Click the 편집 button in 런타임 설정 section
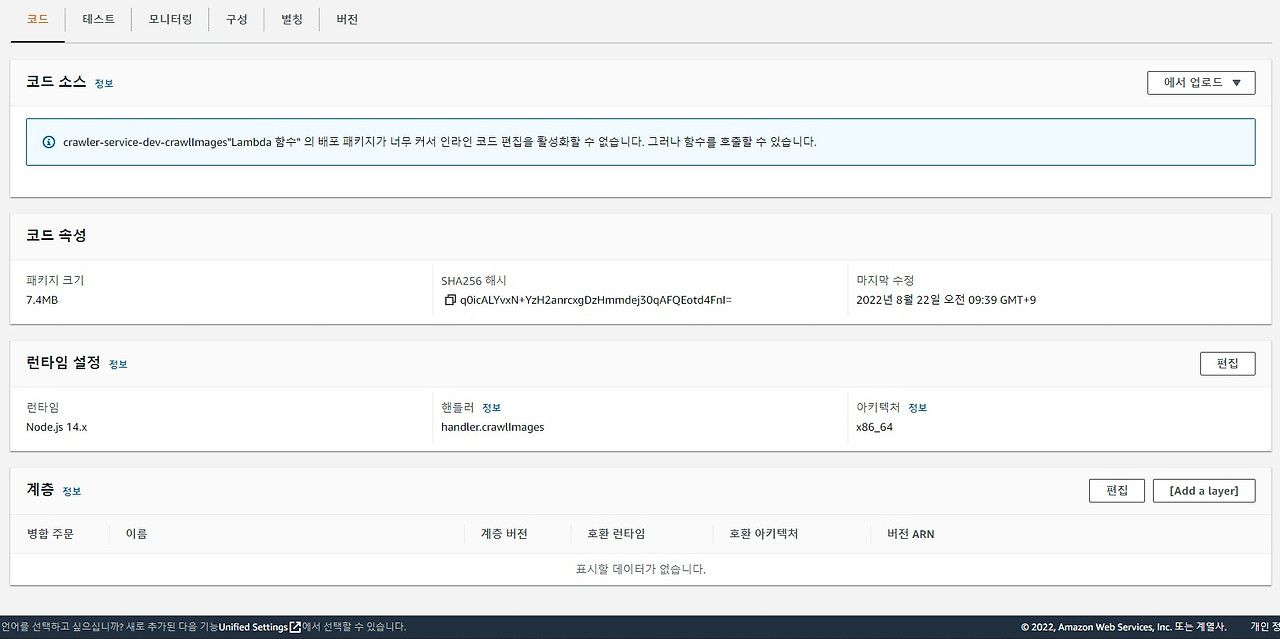 (x=1227, y=363)
